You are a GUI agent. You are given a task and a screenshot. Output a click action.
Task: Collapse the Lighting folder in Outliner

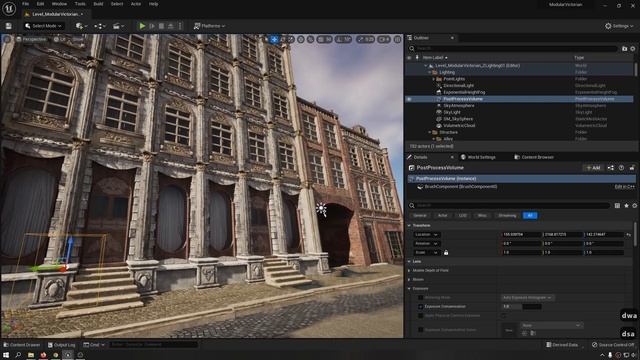pos(430,72)
